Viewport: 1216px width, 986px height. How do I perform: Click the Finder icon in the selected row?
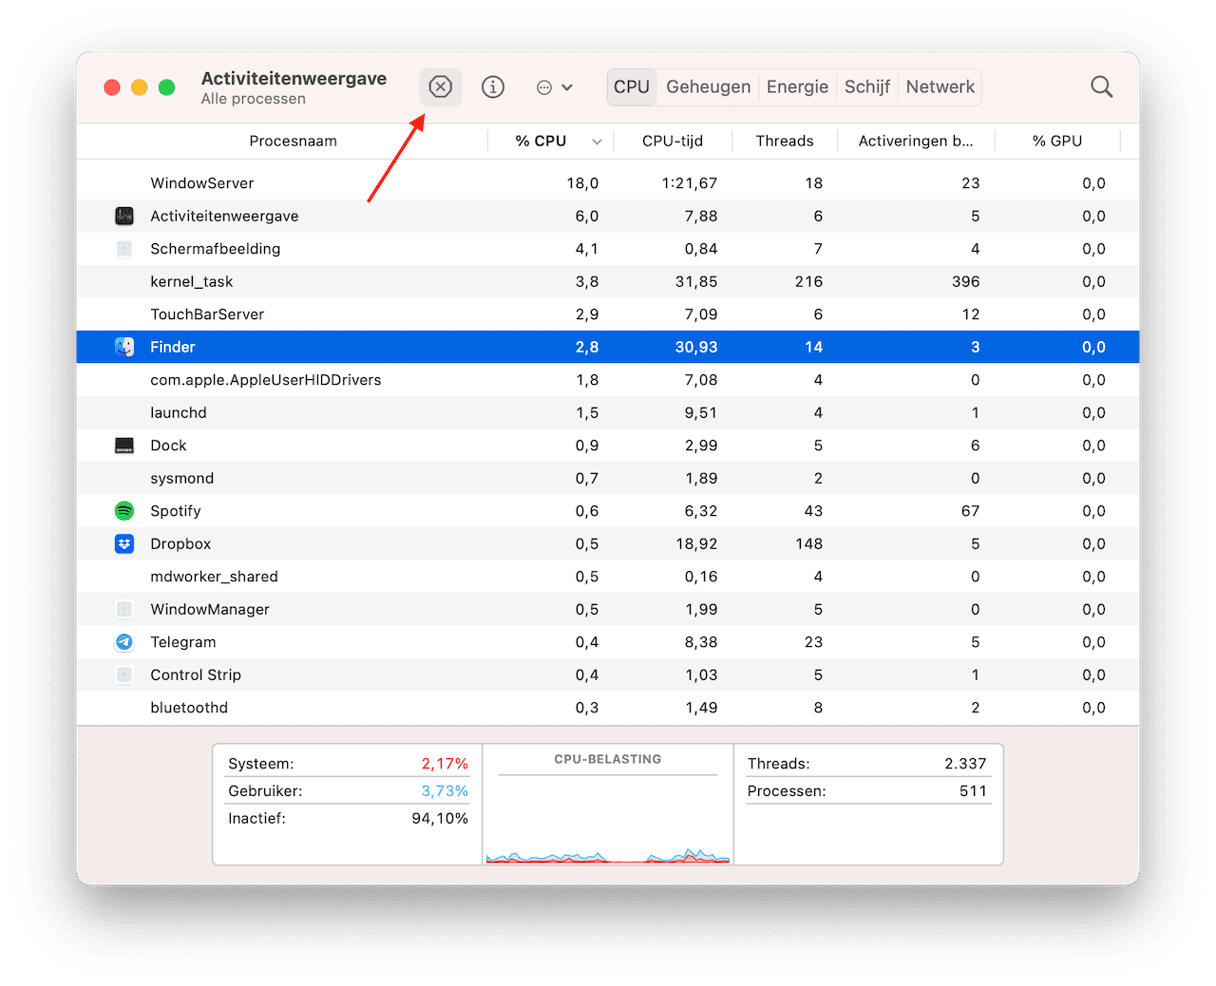124,347
